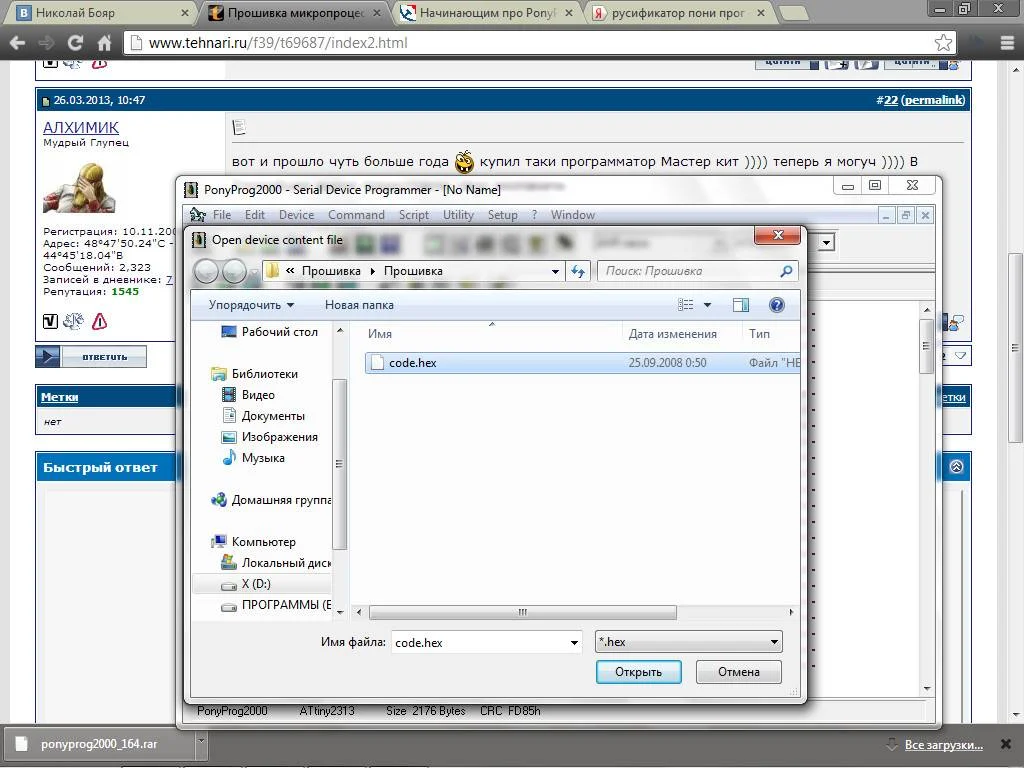Click the navigation pane vertical scrollbar
Image resolution: width=1024 pixels, height=768 pixels.
(339, 464)
